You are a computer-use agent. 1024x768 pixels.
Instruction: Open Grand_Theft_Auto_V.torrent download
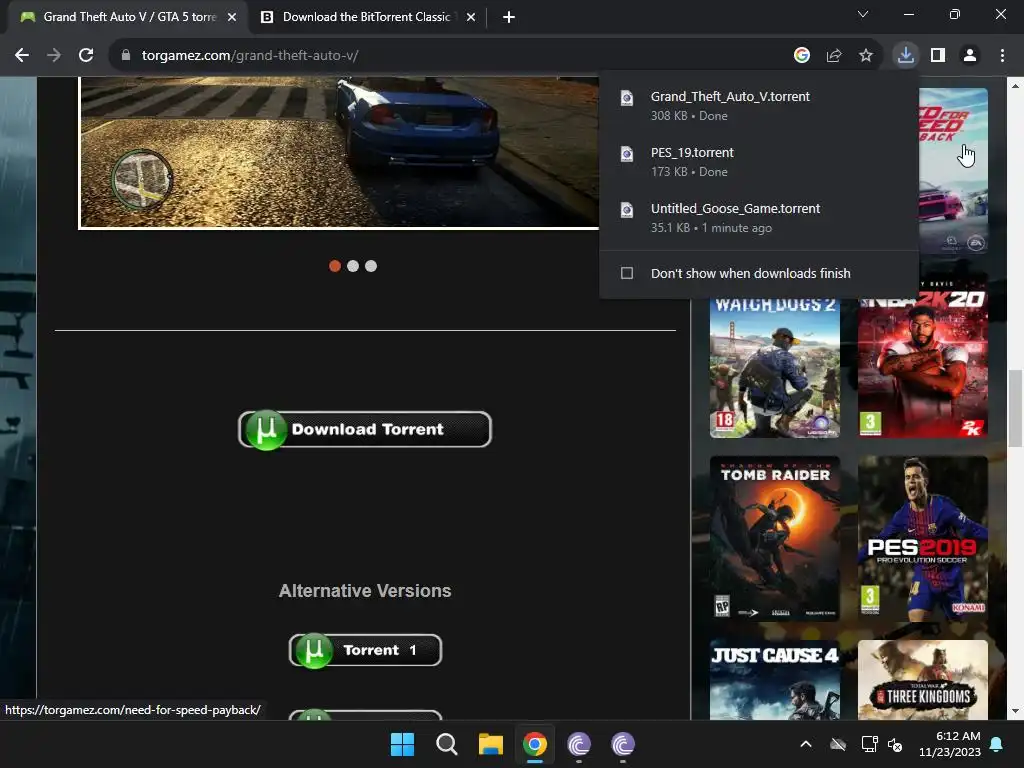point(758,106)
